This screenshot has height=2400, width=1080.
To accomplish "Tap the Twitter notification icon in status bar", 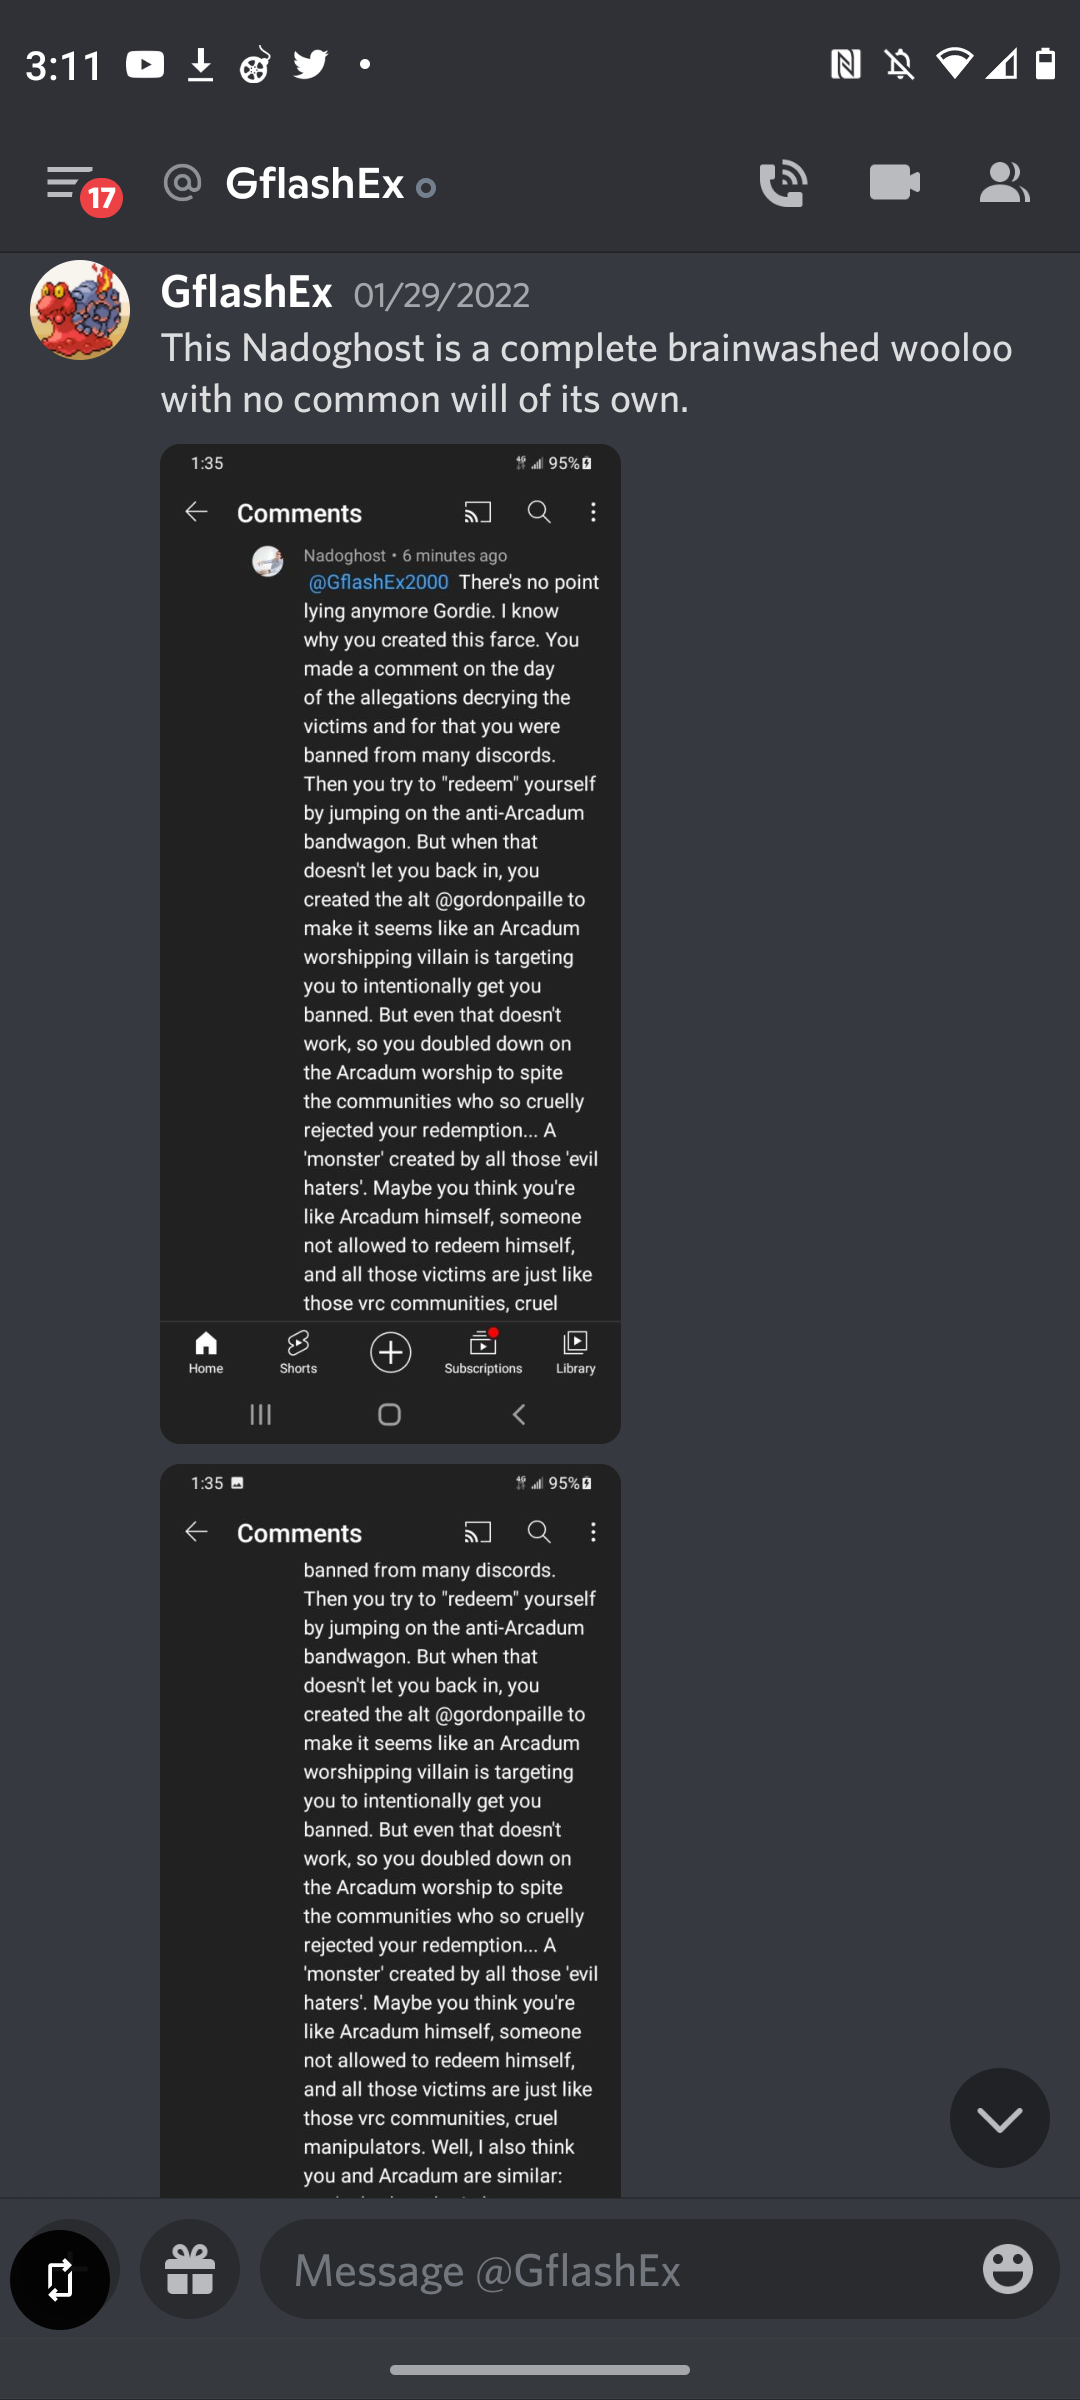I will point(310,65).
